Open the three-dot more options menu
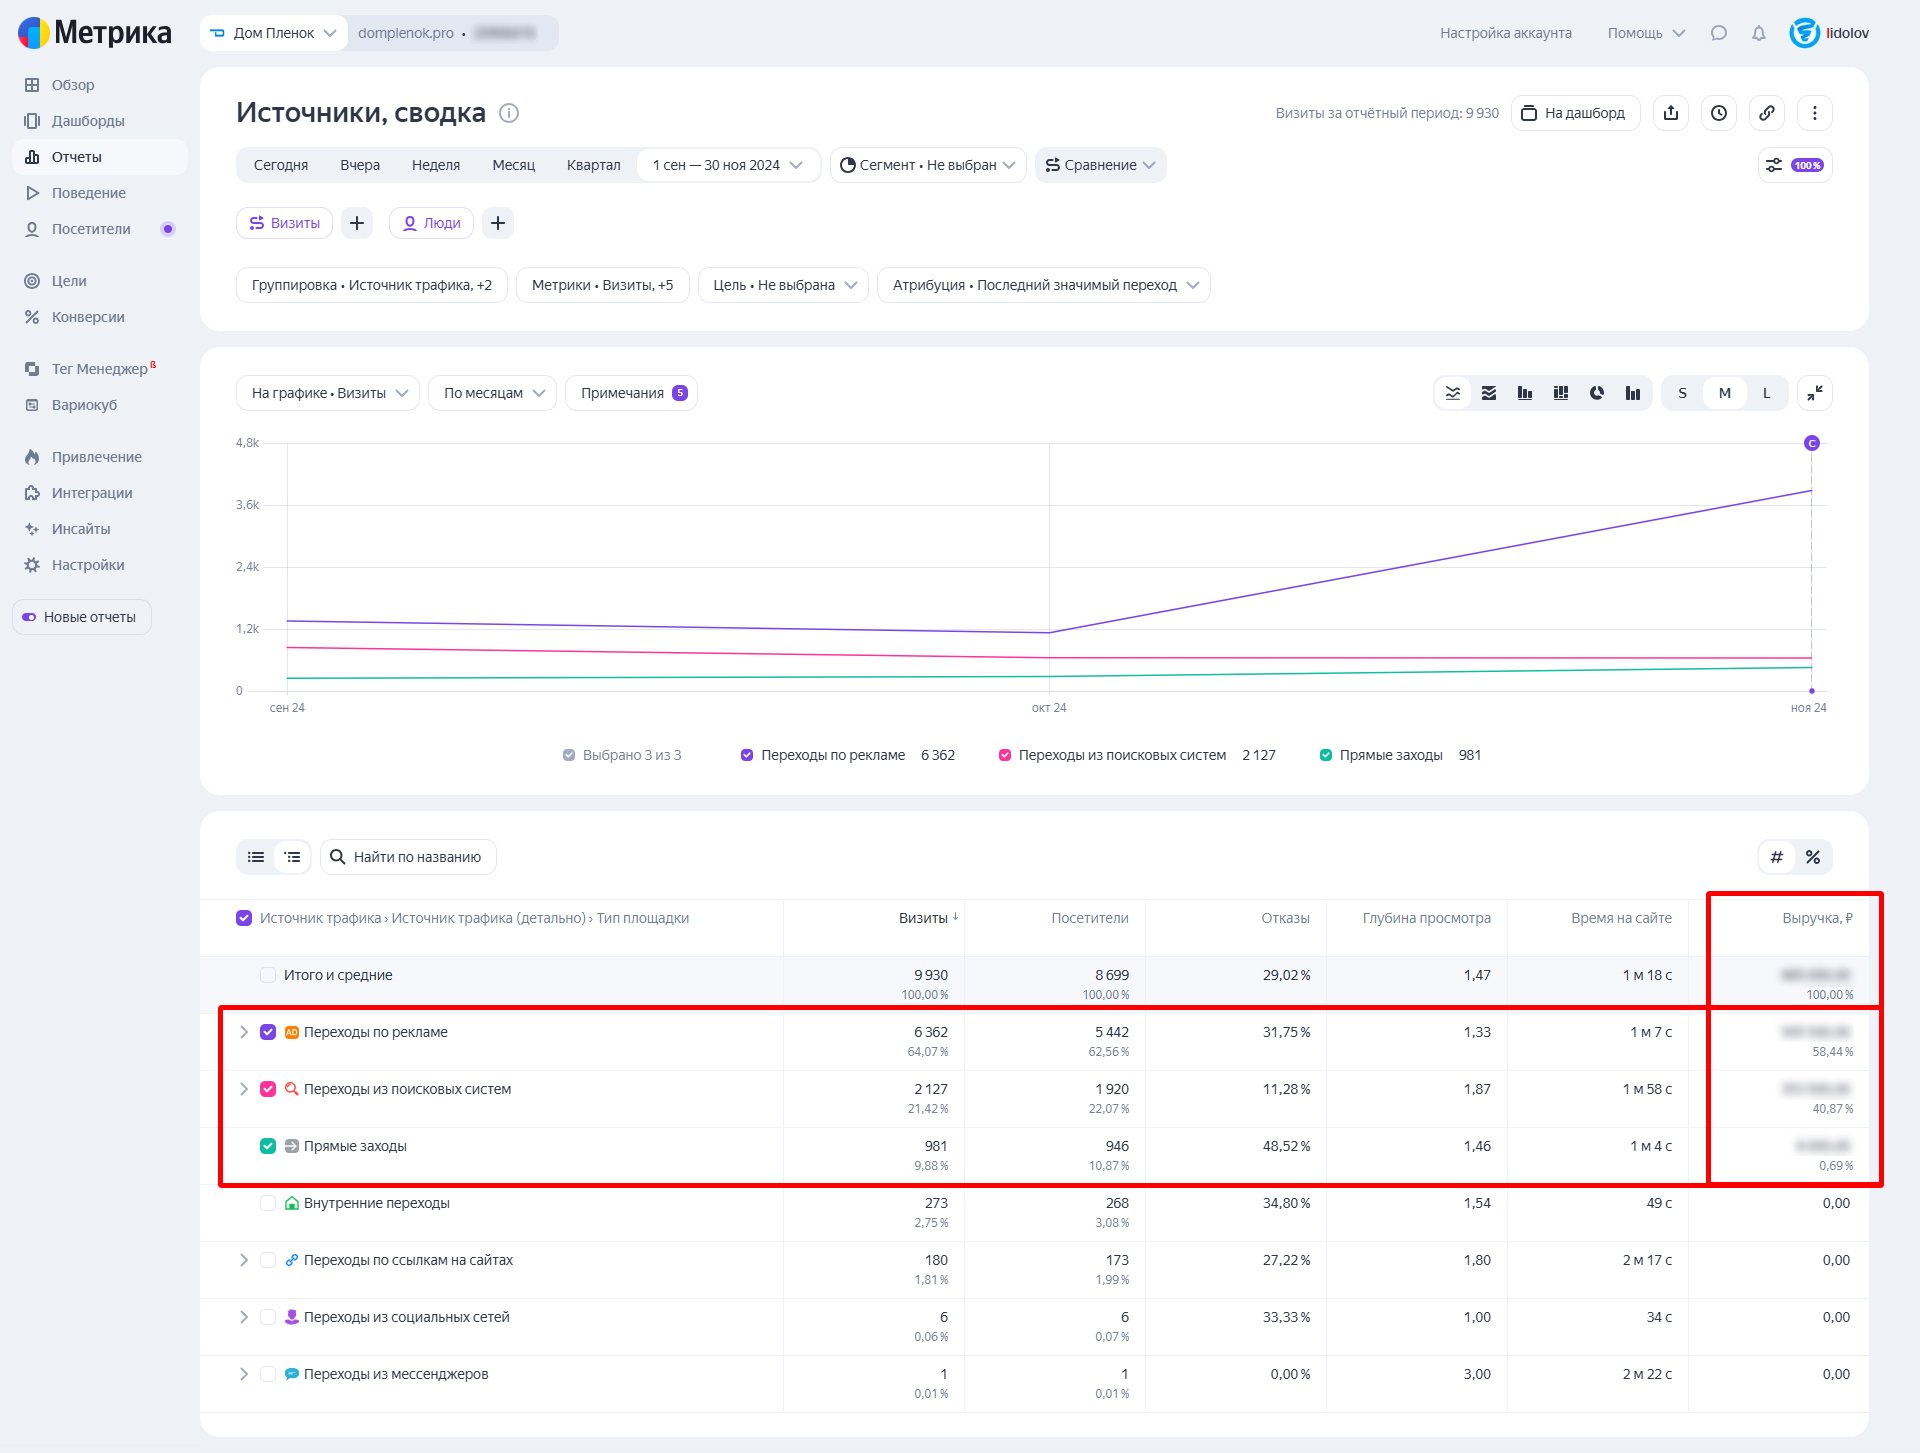Viewport: 1920px width, 1453px height. click(x=1815, y=113)
